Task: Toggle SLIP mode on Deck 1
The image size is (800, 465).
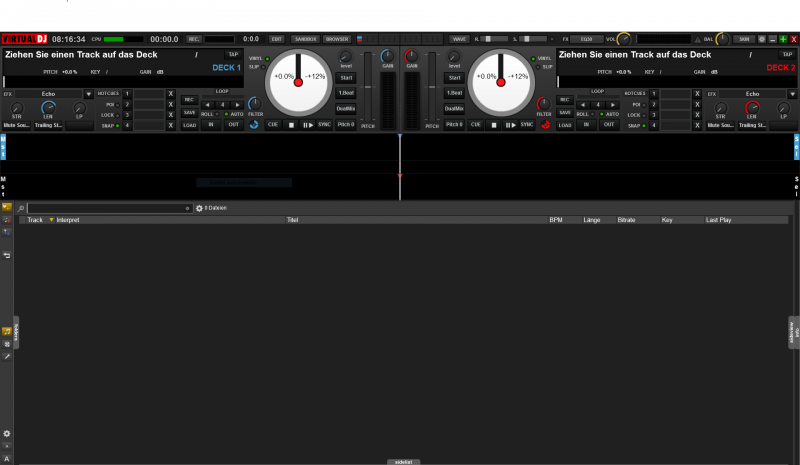Action: pos(264,67)
